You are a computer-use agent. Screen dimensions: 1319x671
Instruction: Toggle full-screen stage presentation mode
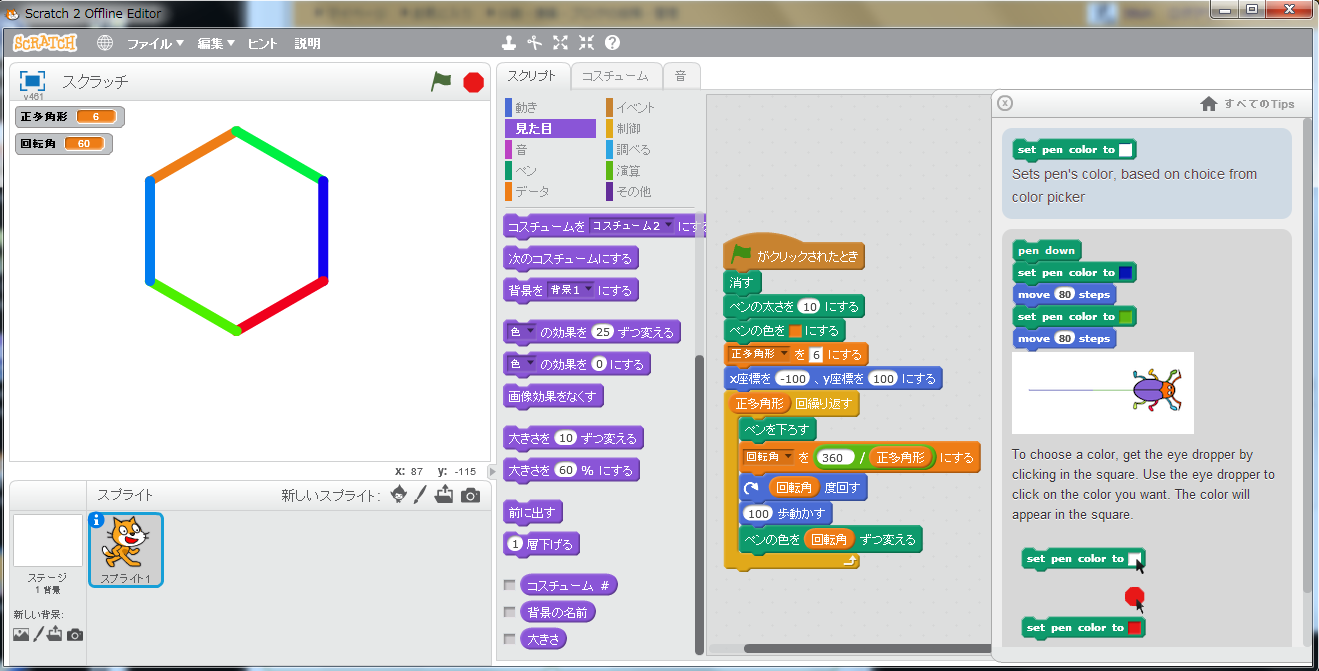point(33,81)
